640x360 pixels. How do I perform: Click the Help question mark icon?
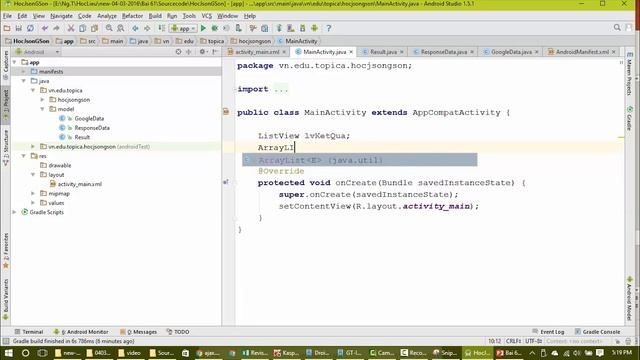point(329,28)
